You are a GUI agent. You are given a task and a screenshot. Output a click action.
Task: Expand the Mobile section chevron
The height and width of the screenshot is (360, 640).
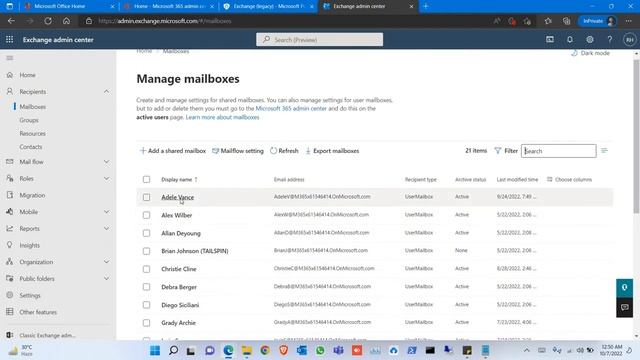[x=107, y=212]
